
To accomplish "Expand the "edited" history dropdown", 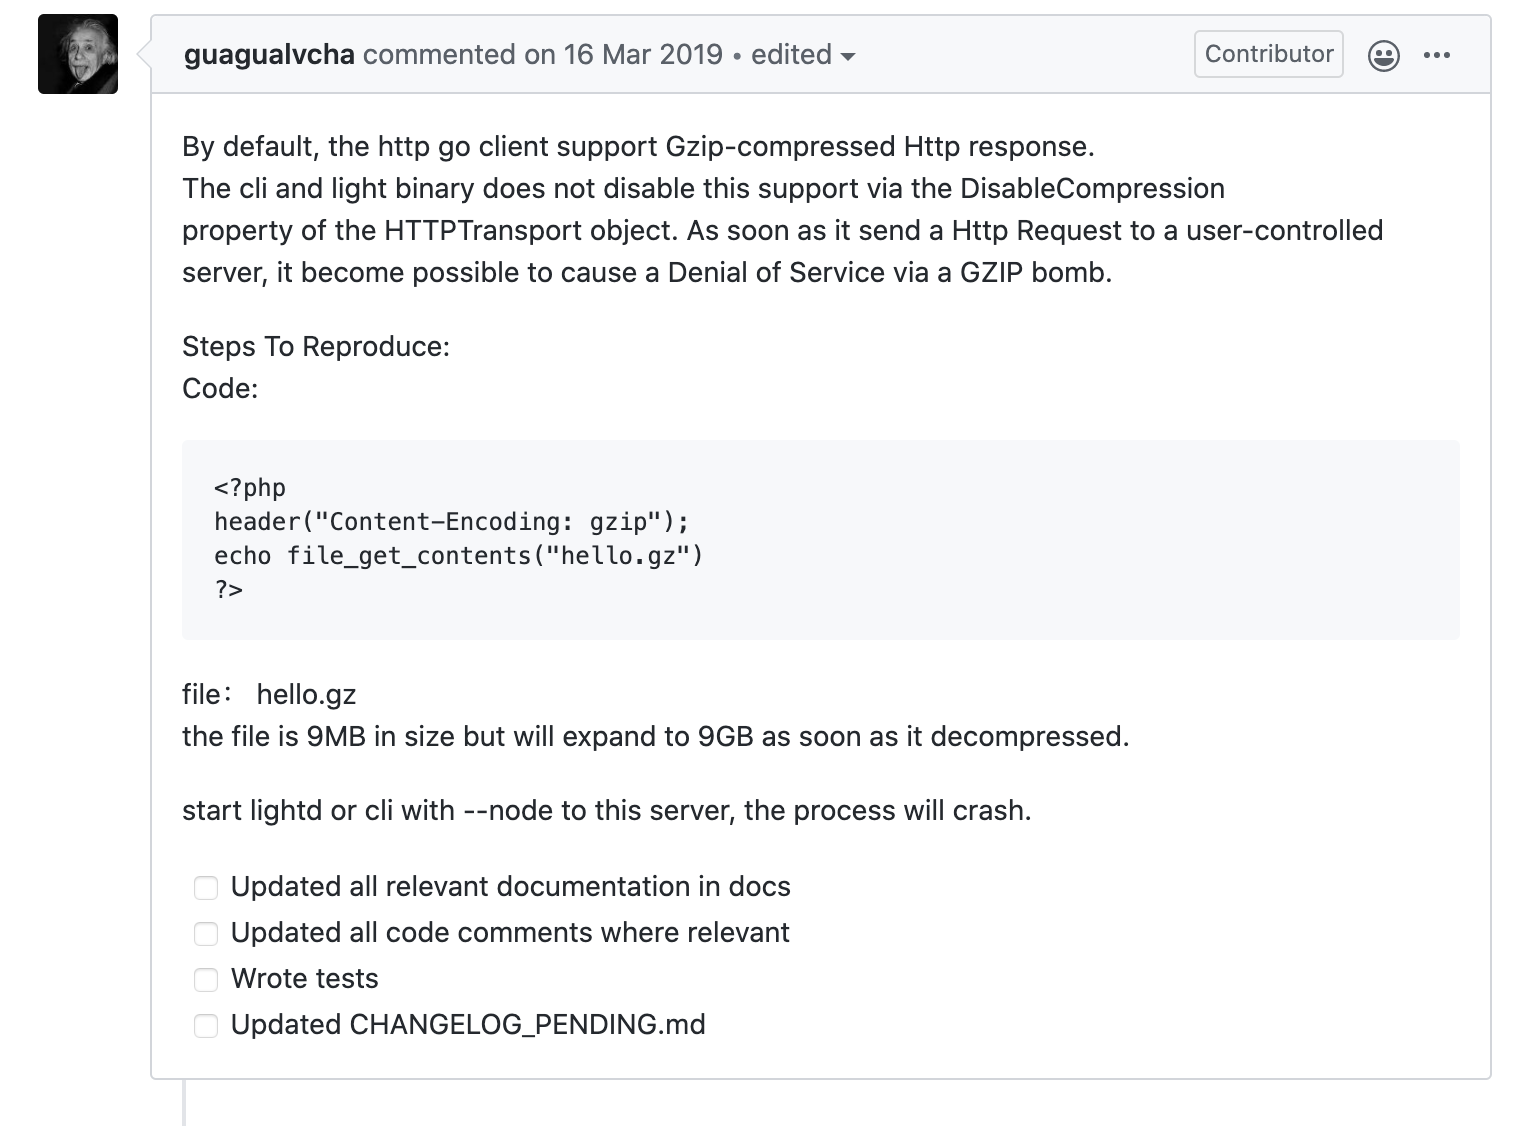I will pyautogui.click(x=803, y=55).
